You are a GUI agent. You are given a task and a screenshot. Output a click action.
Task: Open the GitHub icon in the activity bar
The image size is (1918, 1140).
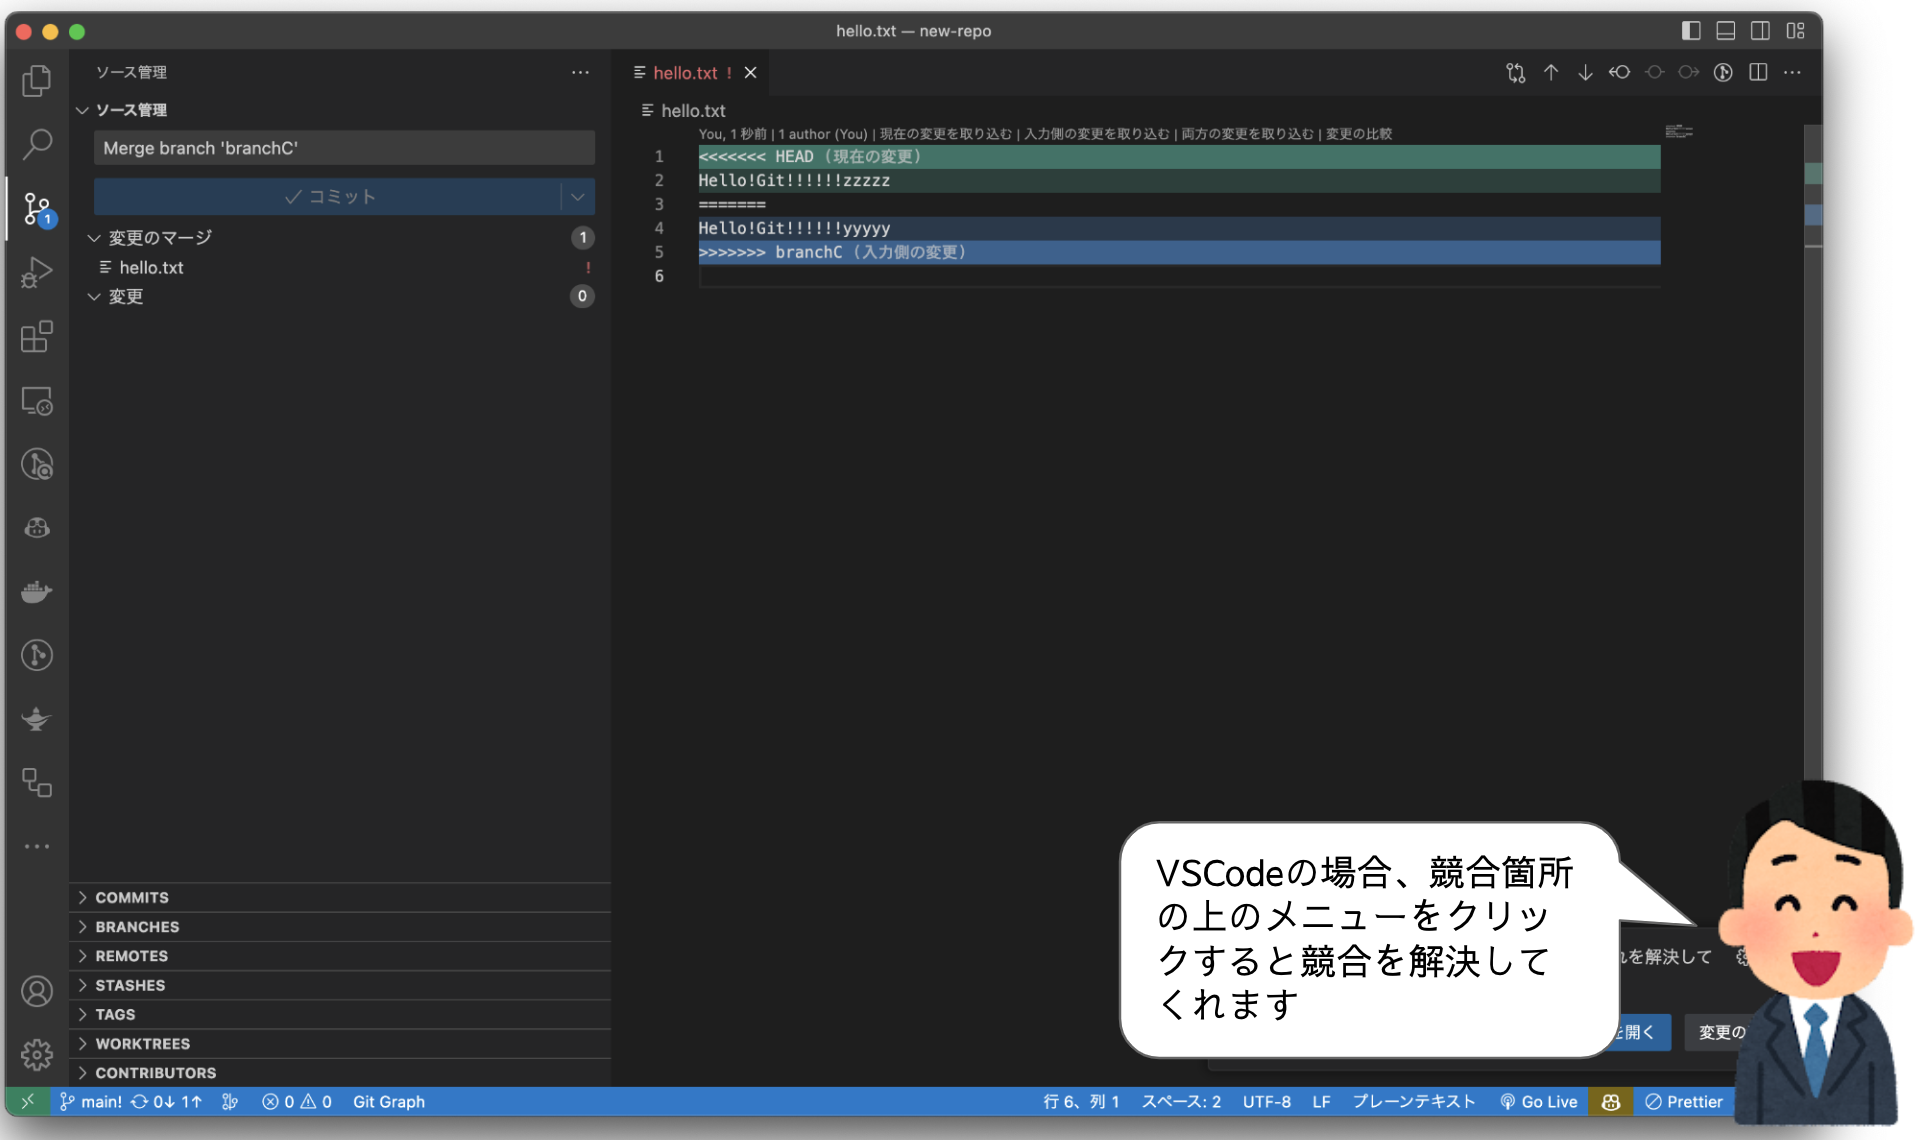point(37,528)
